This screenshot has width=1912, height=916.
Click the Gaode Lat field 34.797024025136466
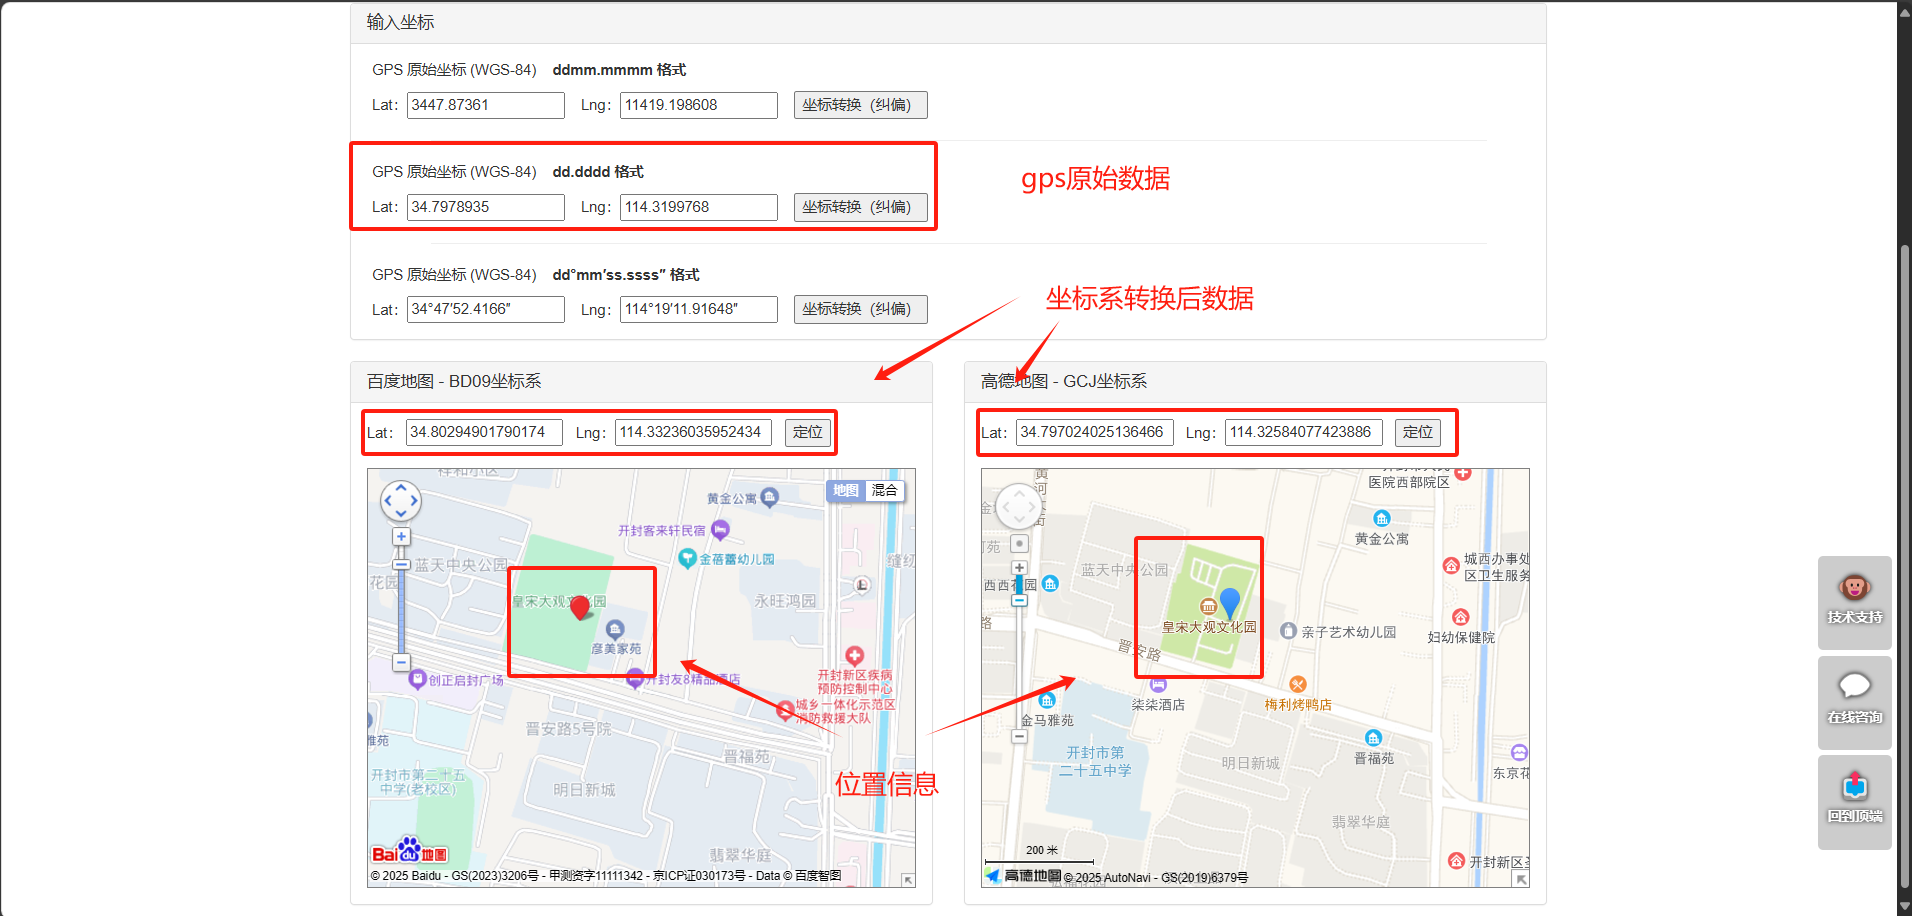[x=1095, y=432]
